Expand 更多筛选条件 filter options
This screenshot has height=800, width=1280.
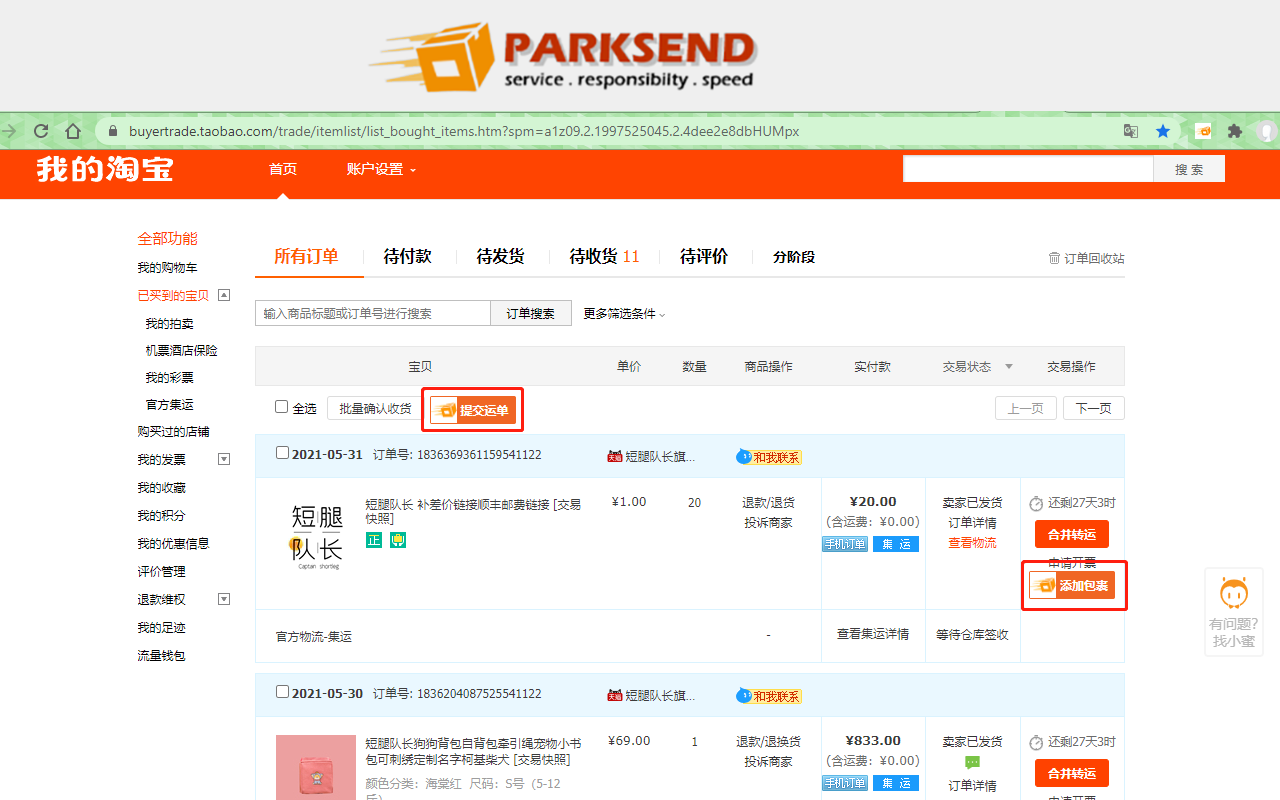624,313
